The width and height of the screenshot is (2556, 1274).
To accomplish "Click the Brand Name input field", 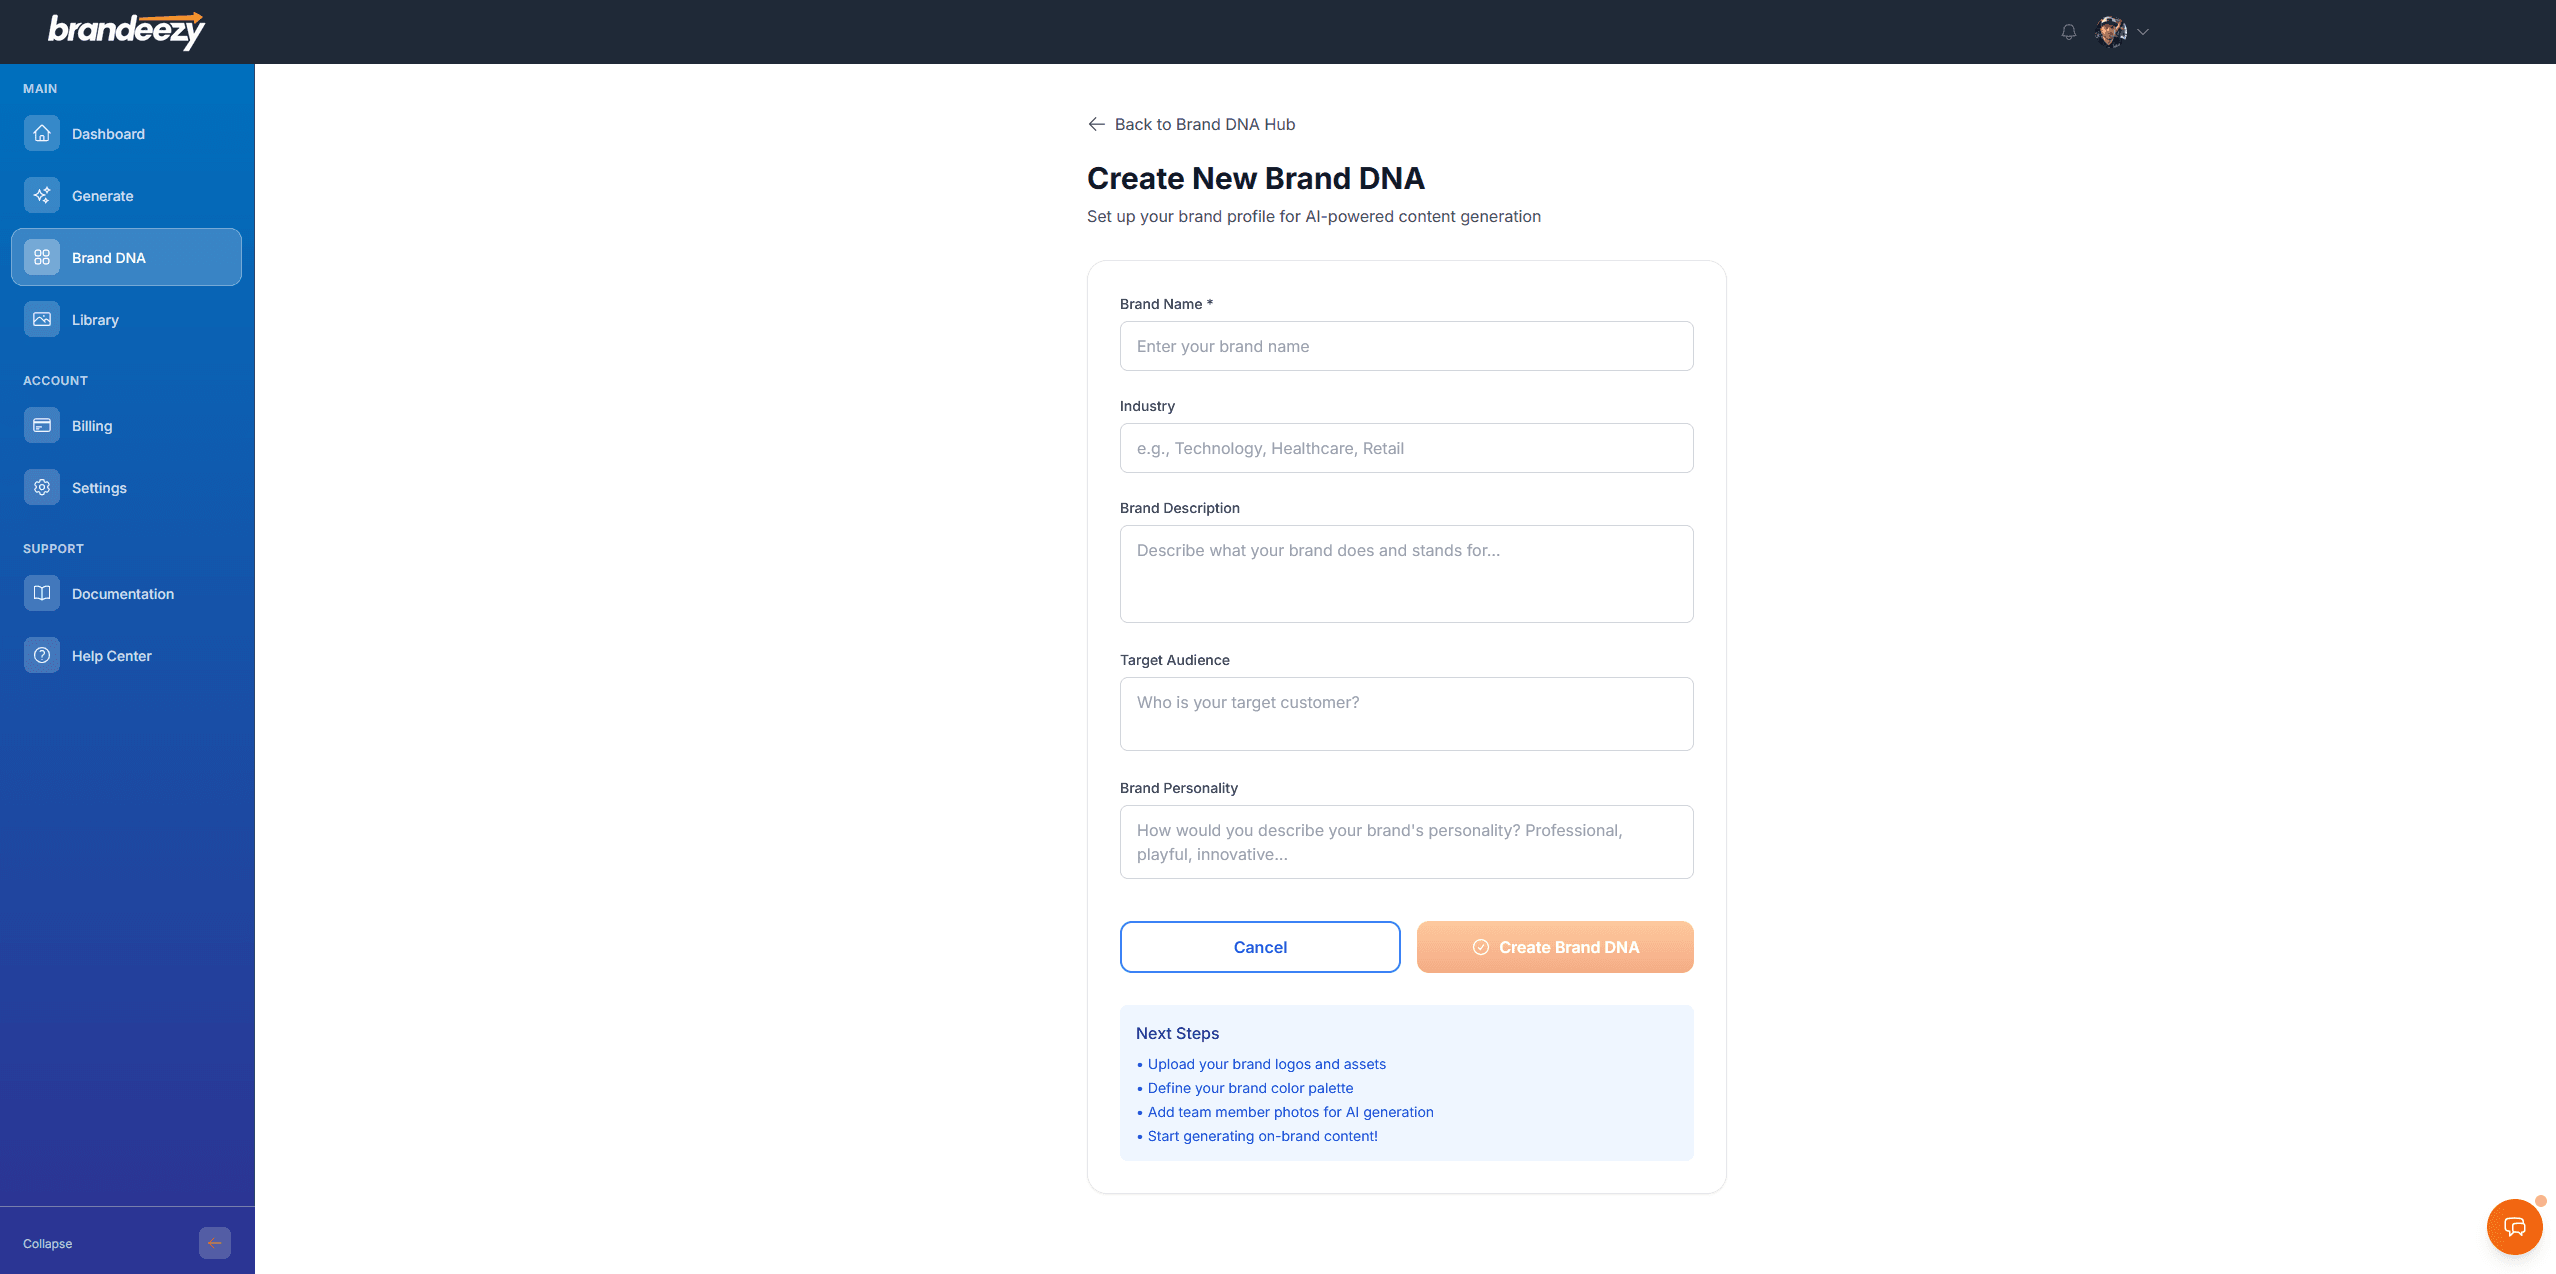I will (1405, 345).
